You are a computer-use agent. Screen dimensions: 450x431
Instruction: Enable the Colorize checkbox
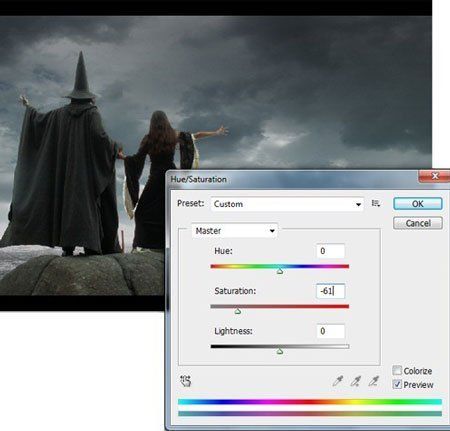point(397,370)
